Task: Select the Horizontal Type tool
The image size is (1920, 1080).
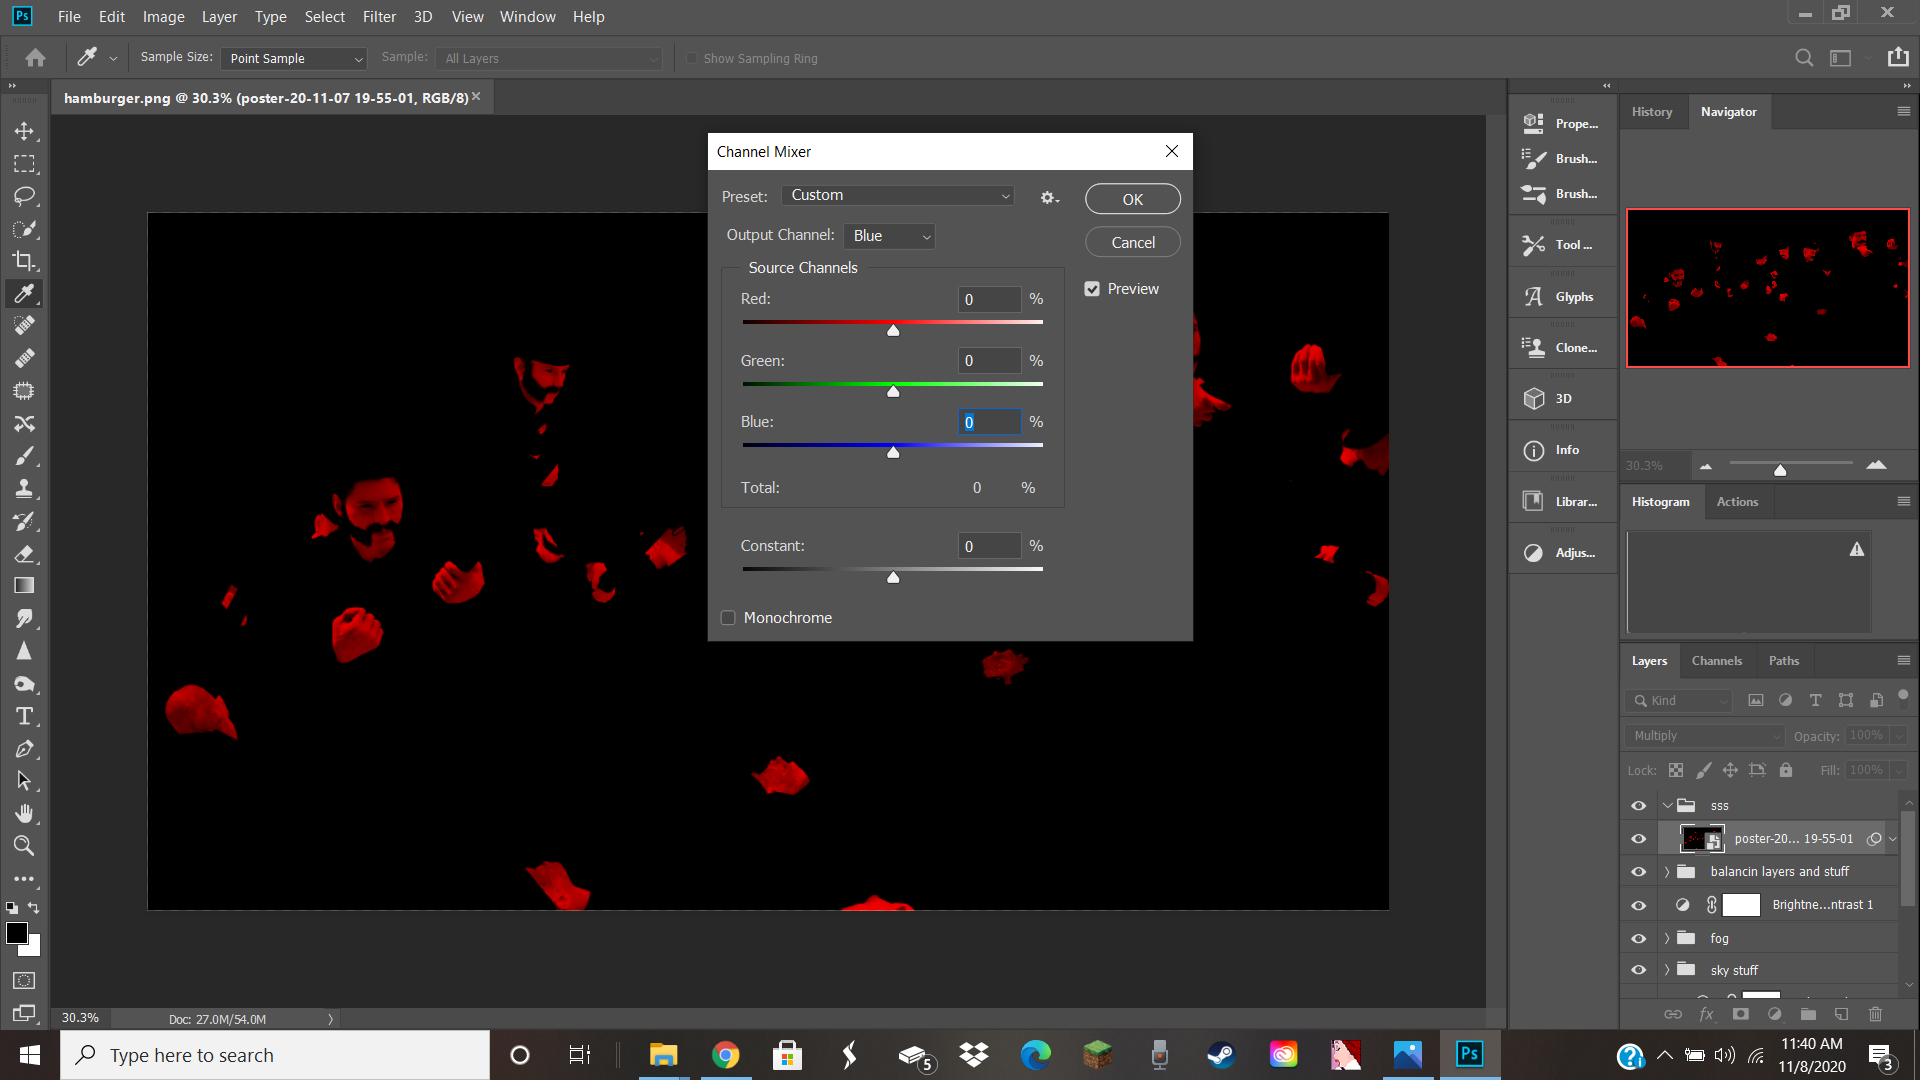Action: click(24, 716)
